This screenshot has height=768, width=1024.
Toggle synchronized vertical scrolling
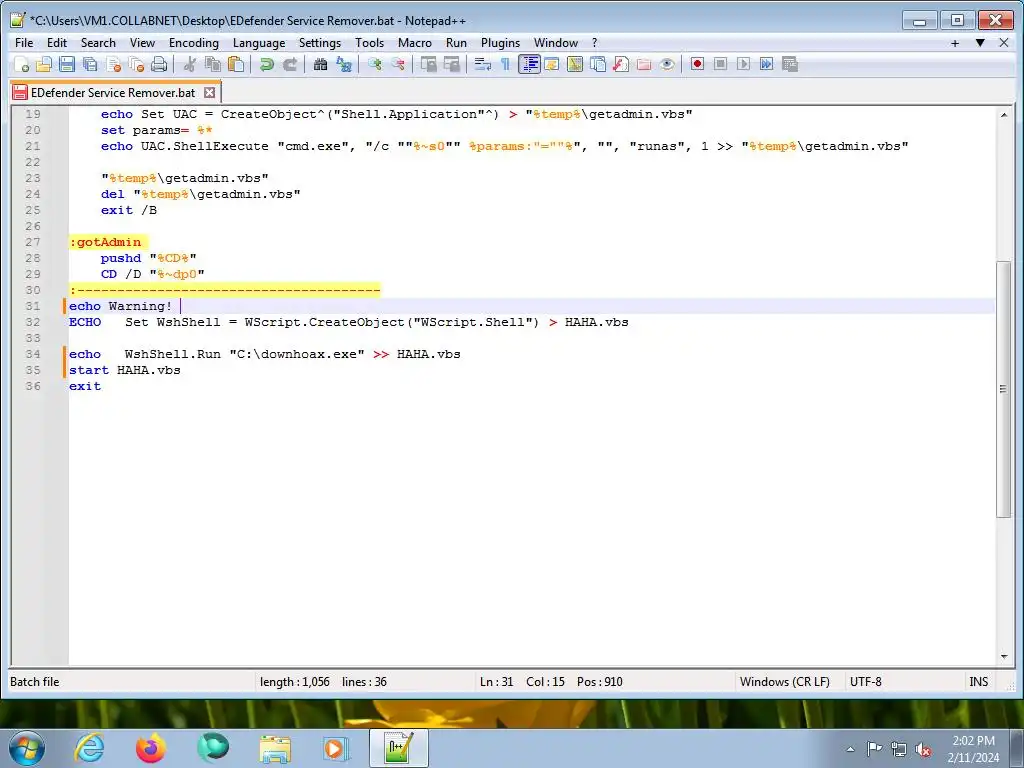[428, 64]
